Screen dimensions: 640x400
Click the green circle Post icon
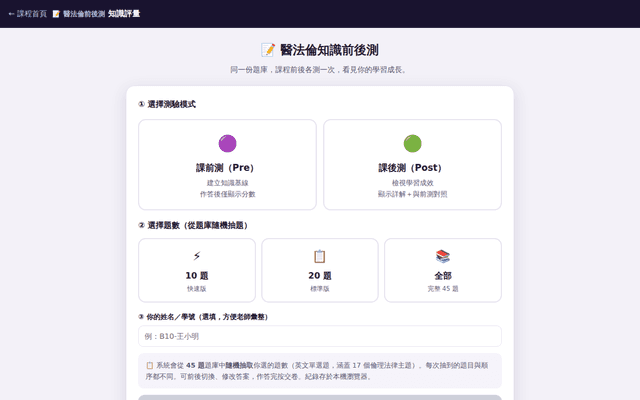pyautogui.click(x=412, y=143)
